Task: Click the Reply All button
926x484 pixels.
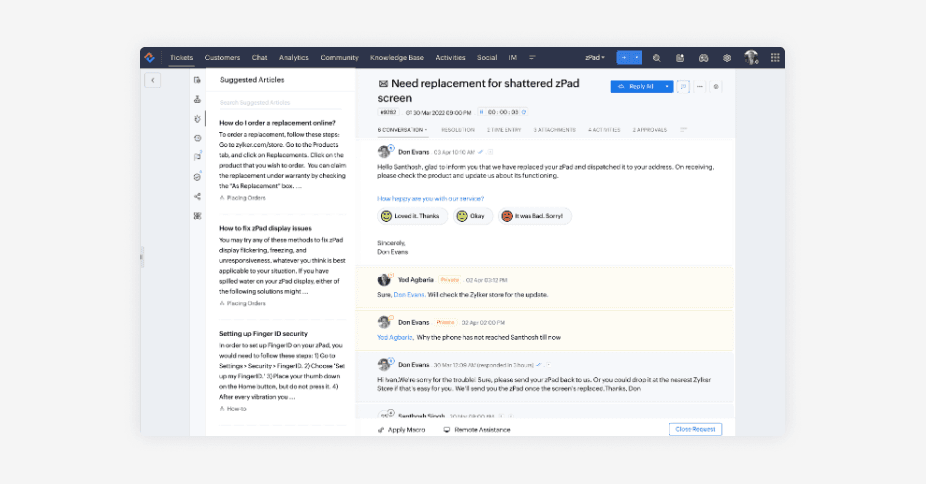Action: (x=636, y=87)
